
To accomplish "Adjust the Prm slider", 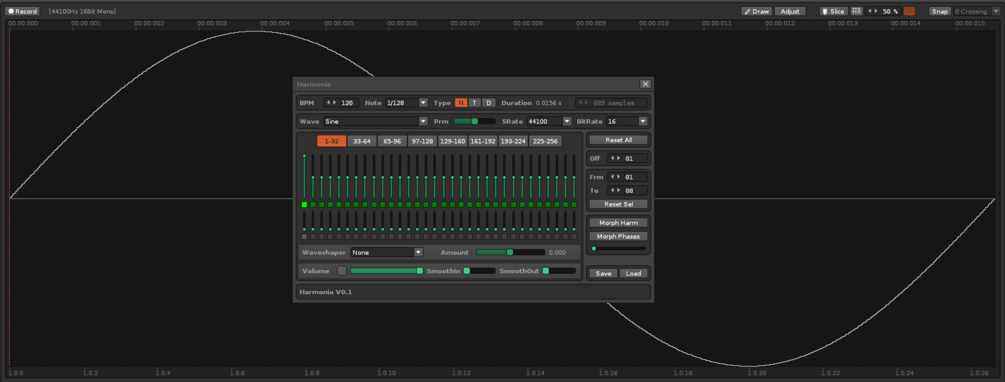I will tap(474, 121).
